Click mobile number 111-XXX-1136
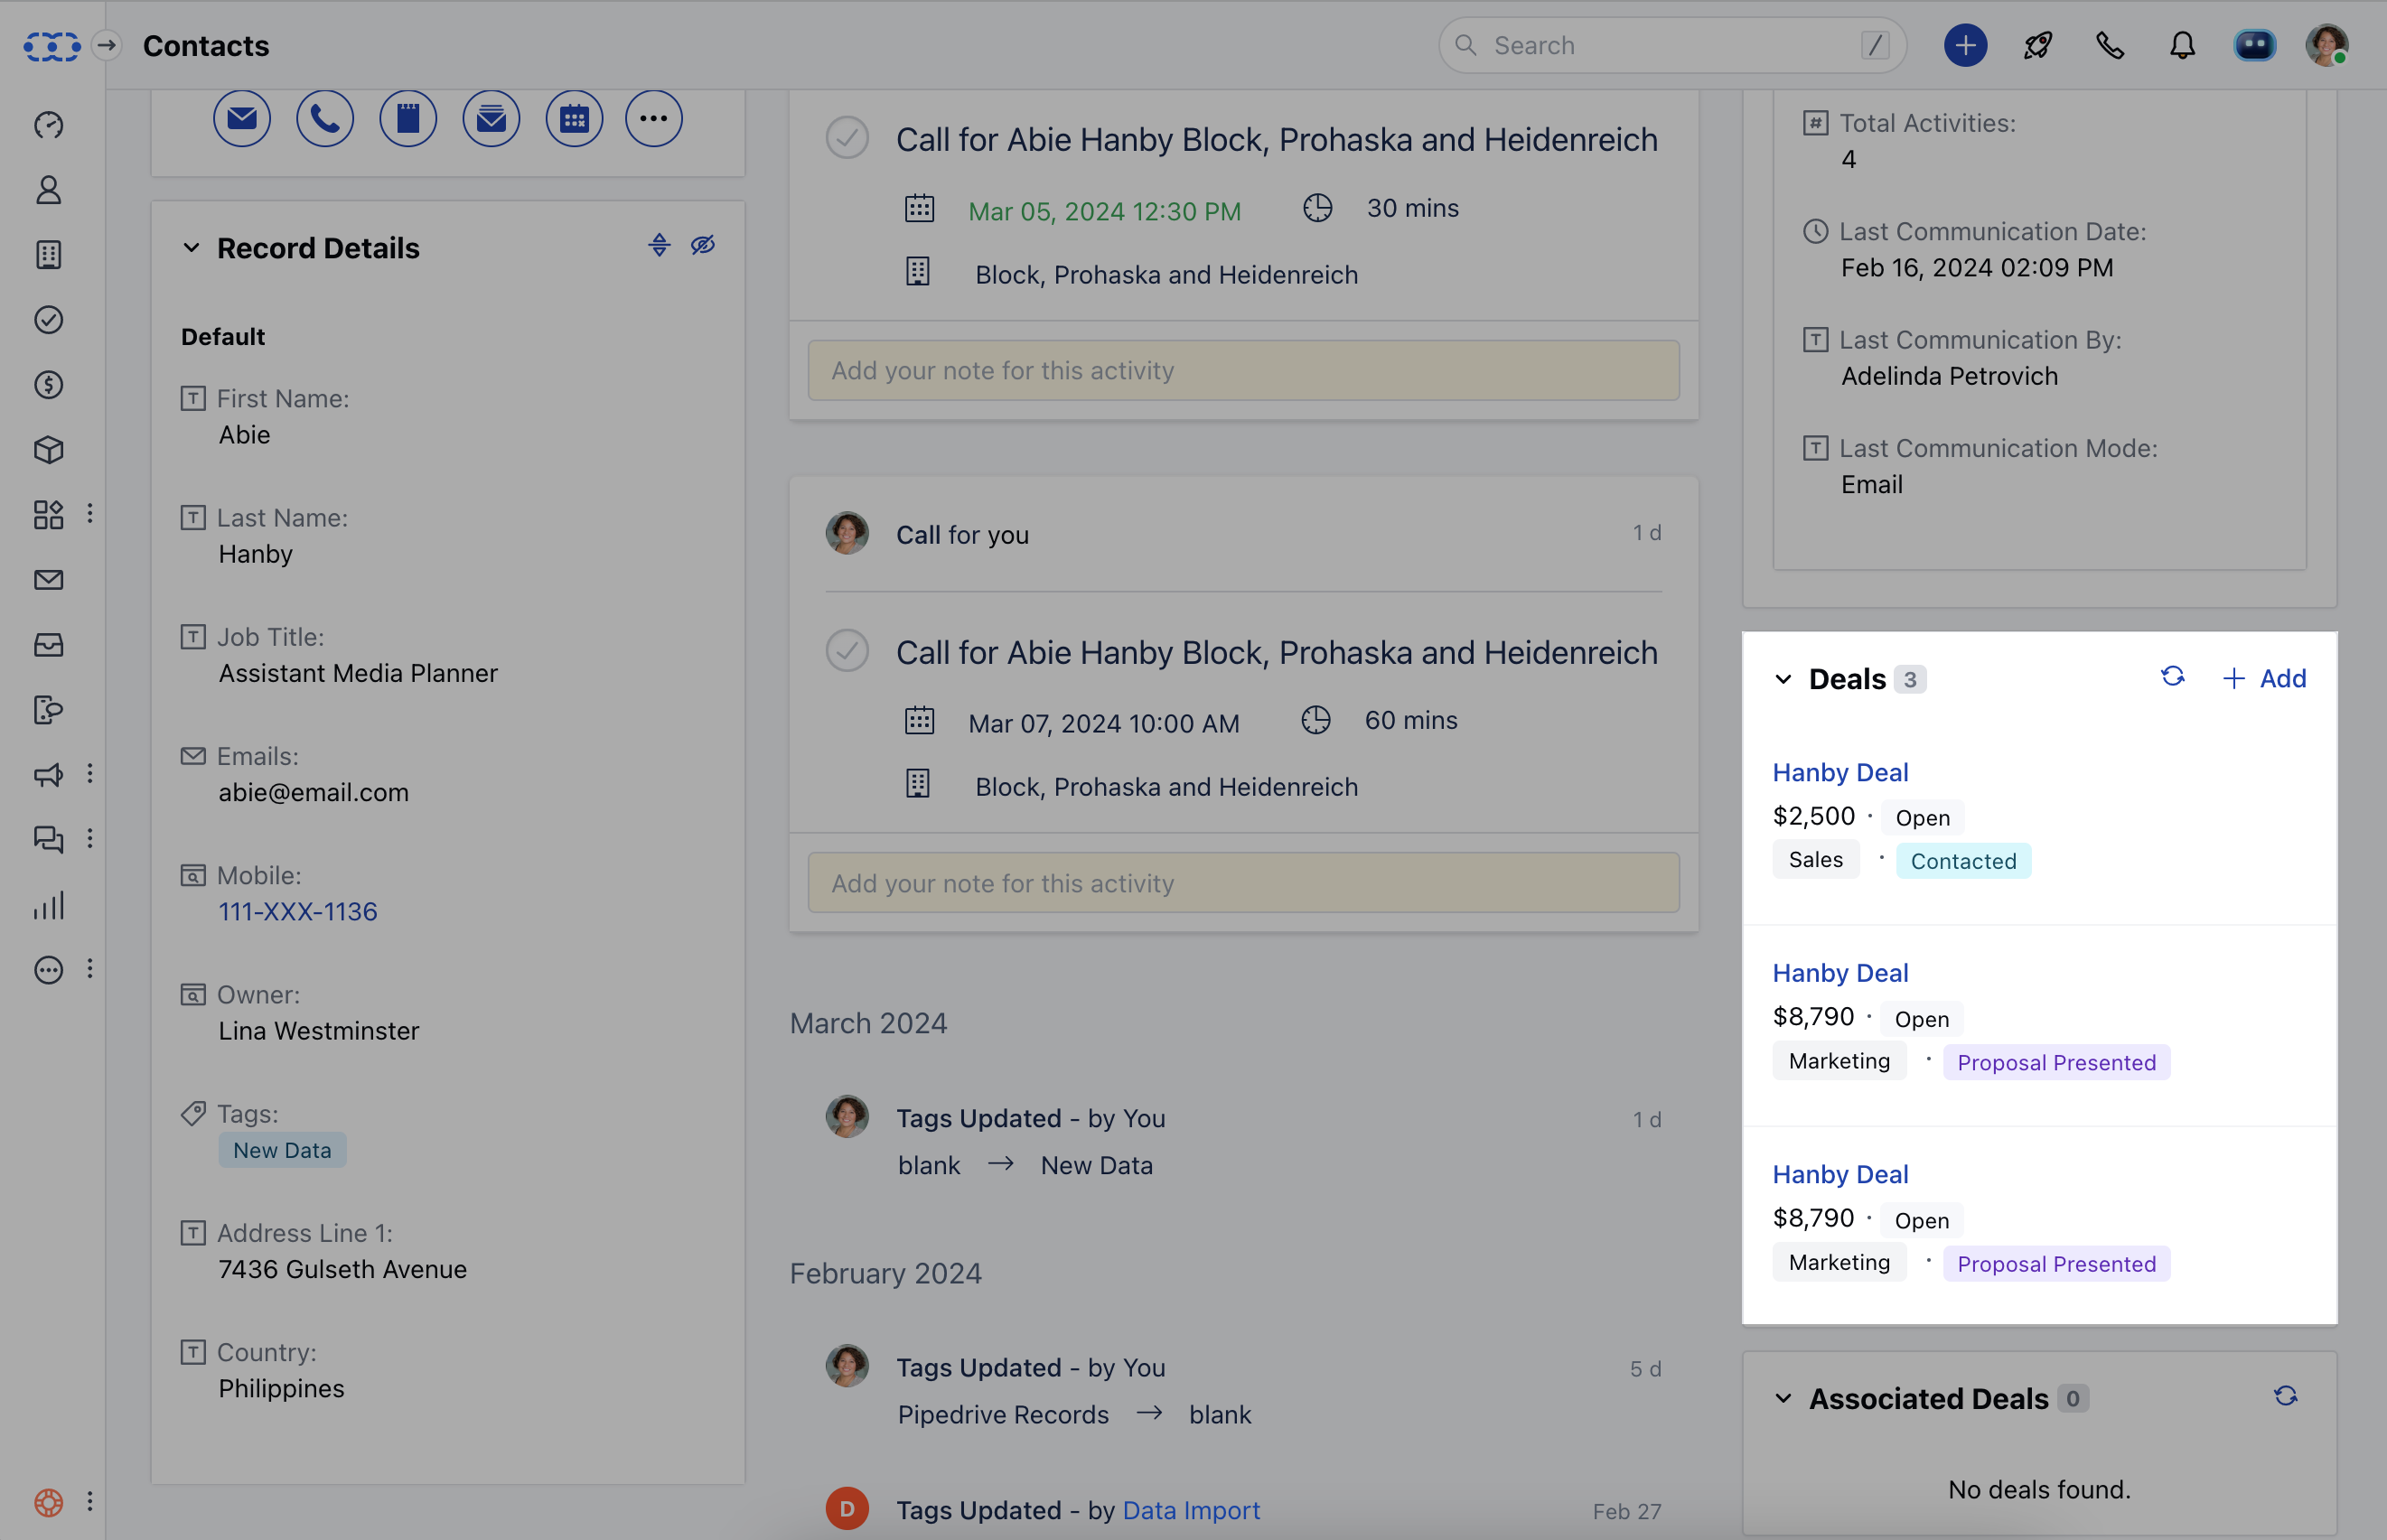The width and height of the screenshot is (2387, 1540). (298, 911)
